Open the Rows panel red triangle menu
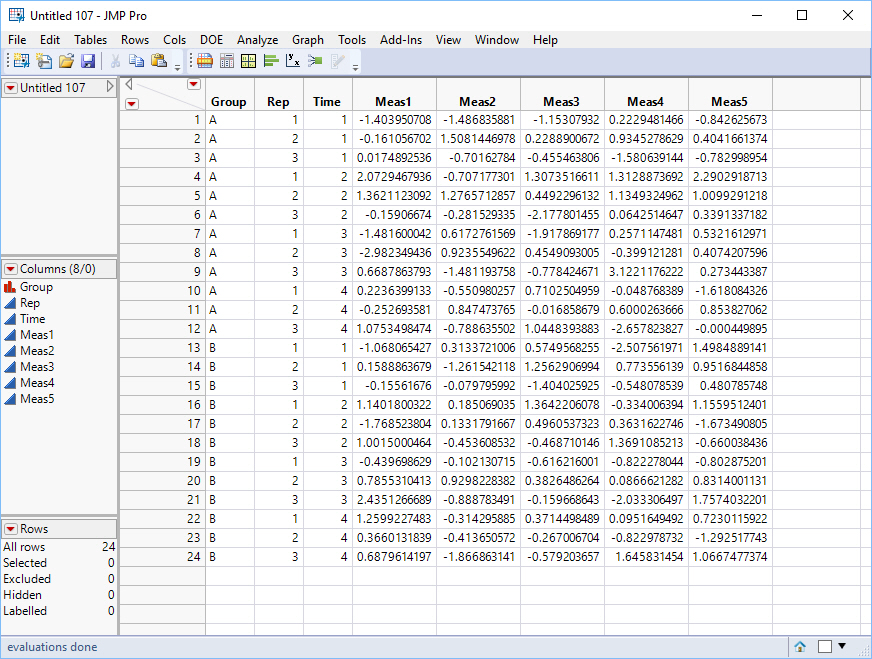 pyautogui.click(x=10, y=529)
